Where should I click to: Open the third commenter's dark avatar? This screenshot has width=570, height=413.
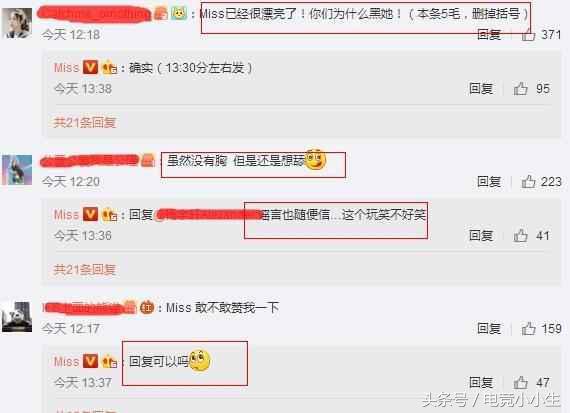coord(17,317)
